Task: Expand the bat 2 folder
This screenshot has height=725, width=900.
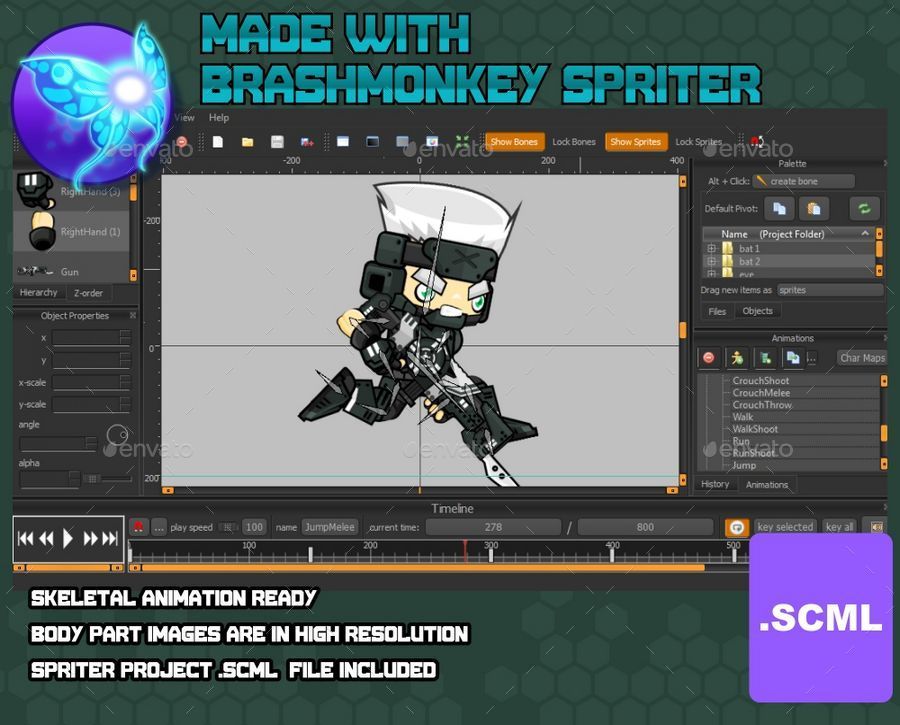Action: [711, 260]
